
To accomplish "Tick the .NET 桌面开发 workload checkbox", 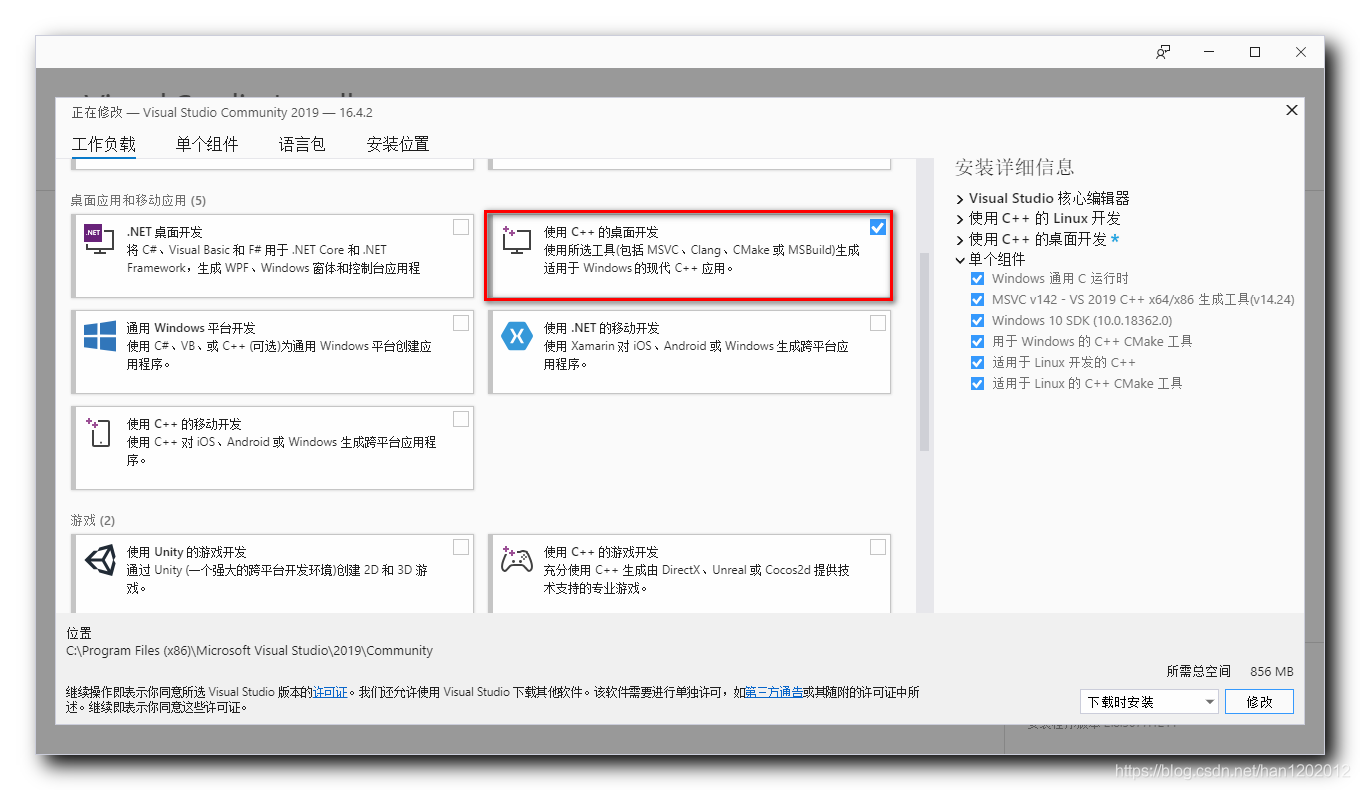I will click(x=460, y=227).
